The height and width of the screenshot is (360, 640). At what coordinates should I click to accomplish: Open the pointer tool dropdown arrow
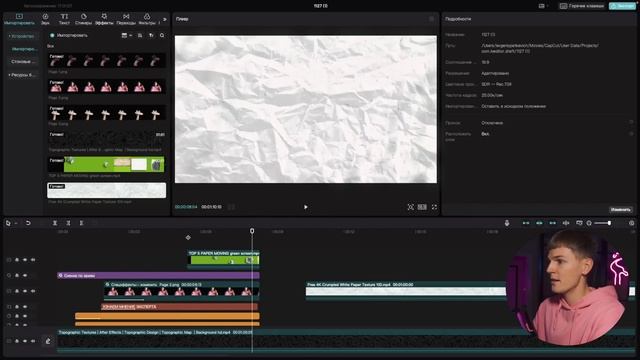coord(16,224)
